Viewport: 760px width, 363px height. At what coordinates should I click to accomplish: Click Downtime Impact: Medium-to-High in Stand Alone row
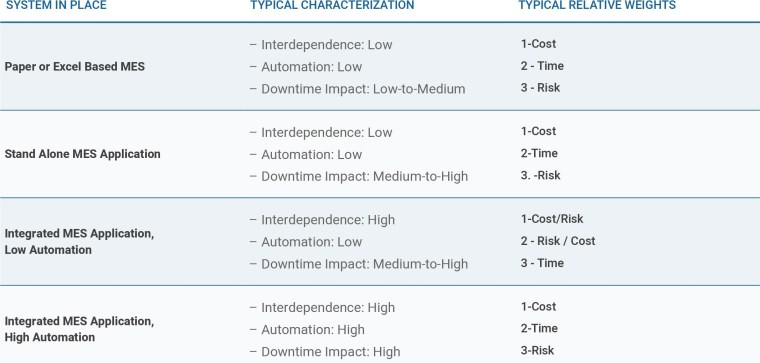tap(364, 176)
